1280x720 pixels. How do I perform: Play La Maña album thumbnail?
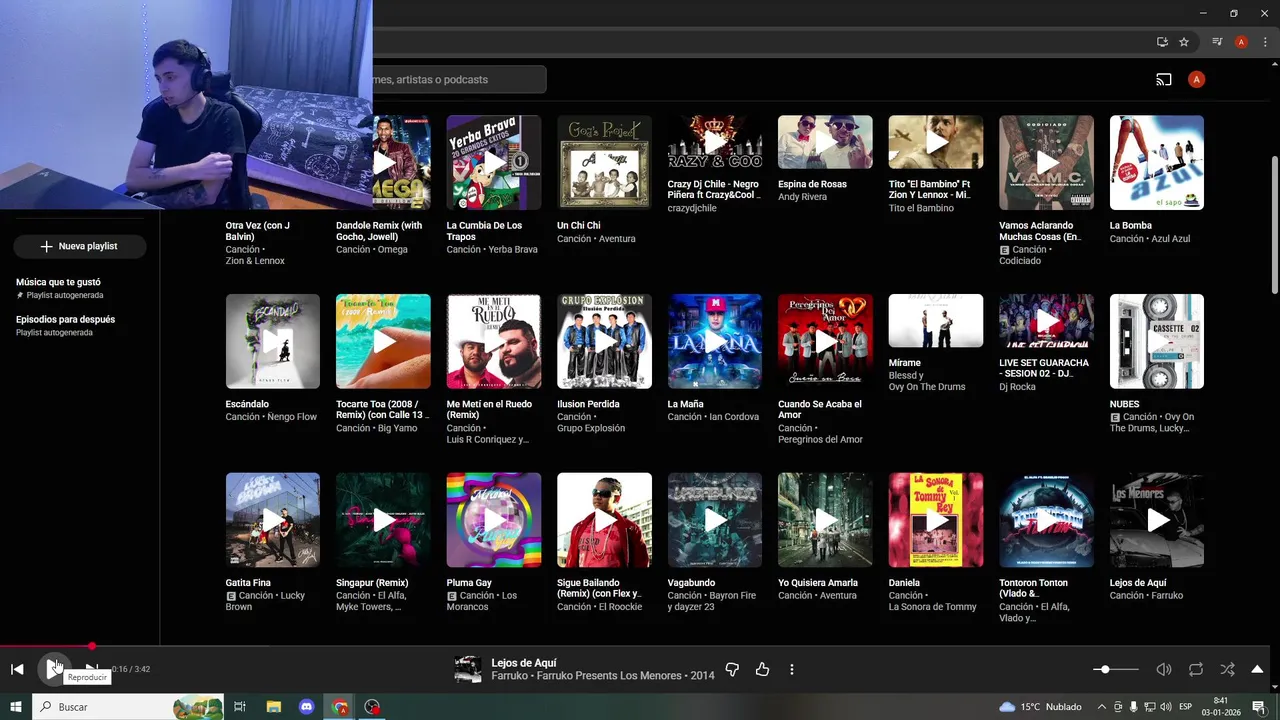(x=715, y=341)
